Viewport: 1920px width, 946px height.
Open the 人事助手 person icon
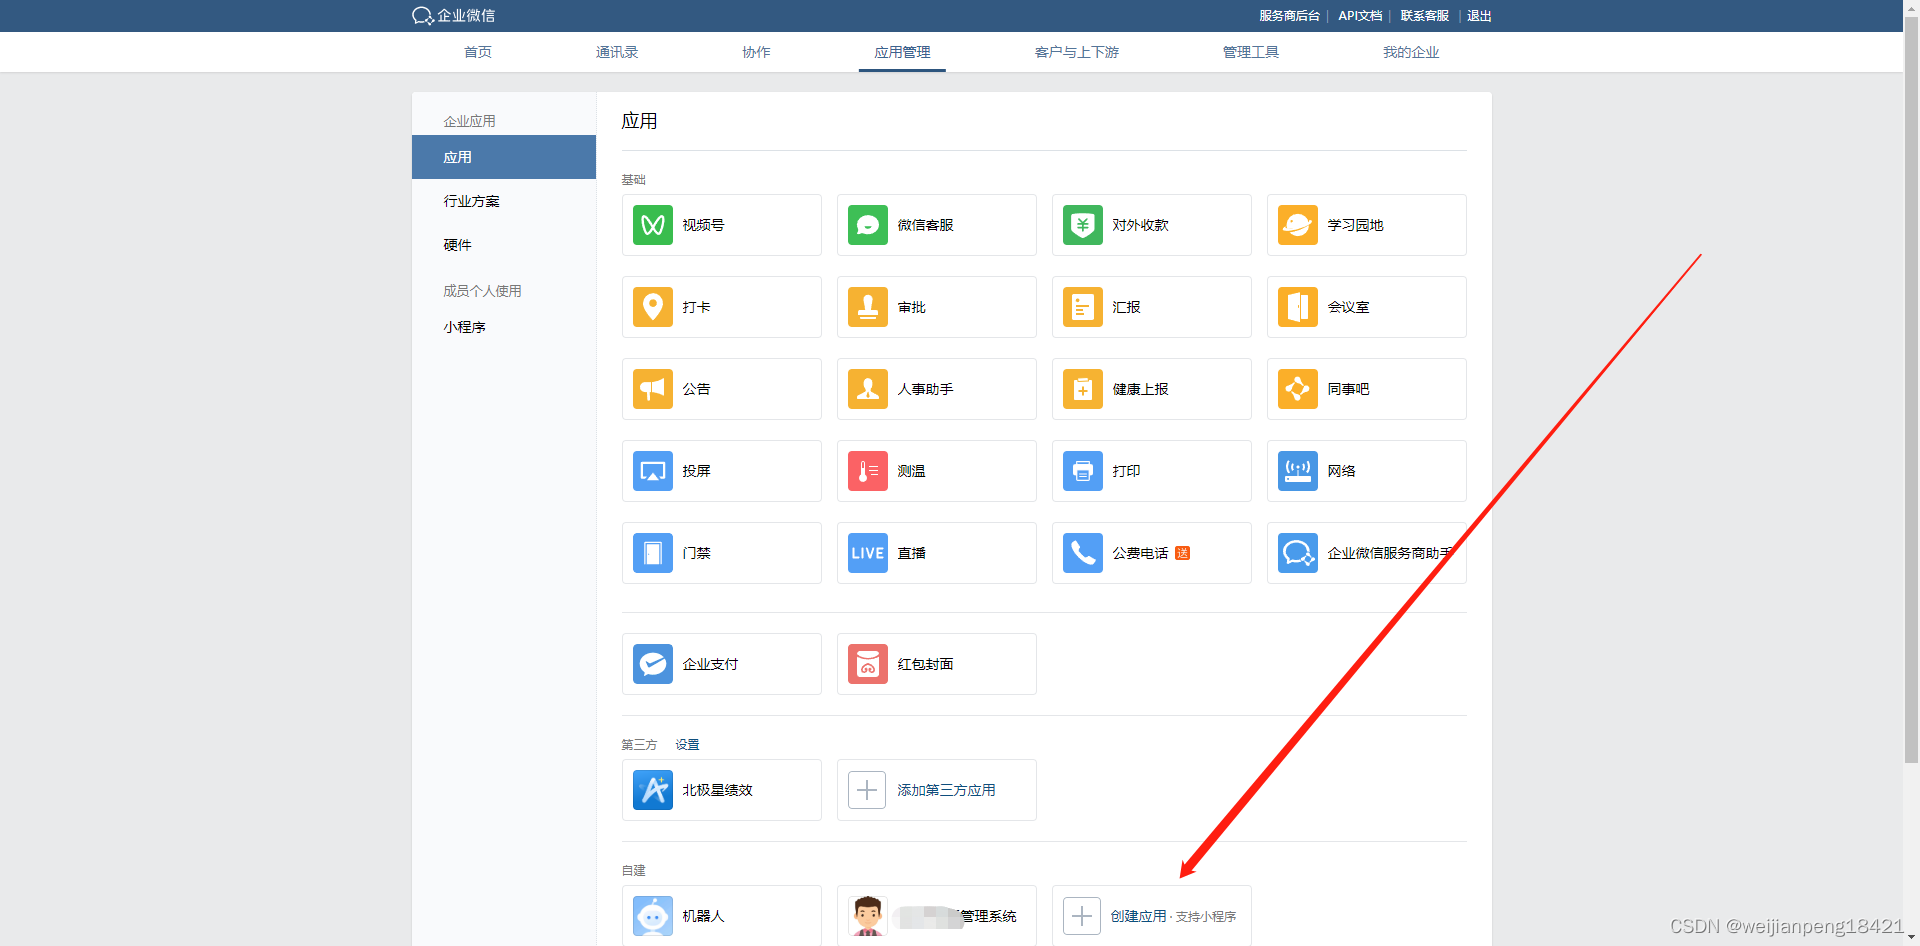[868, 389]
